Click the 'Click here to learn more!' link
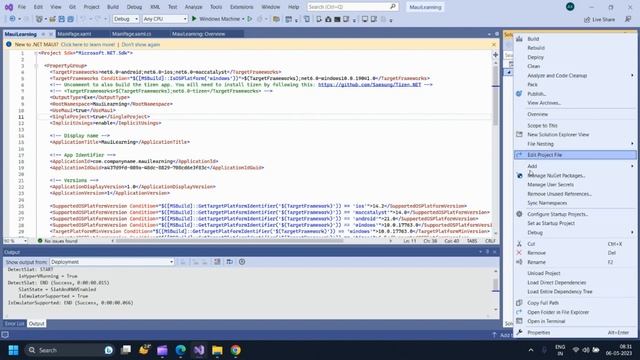640x360 pixels. [88, 44]
